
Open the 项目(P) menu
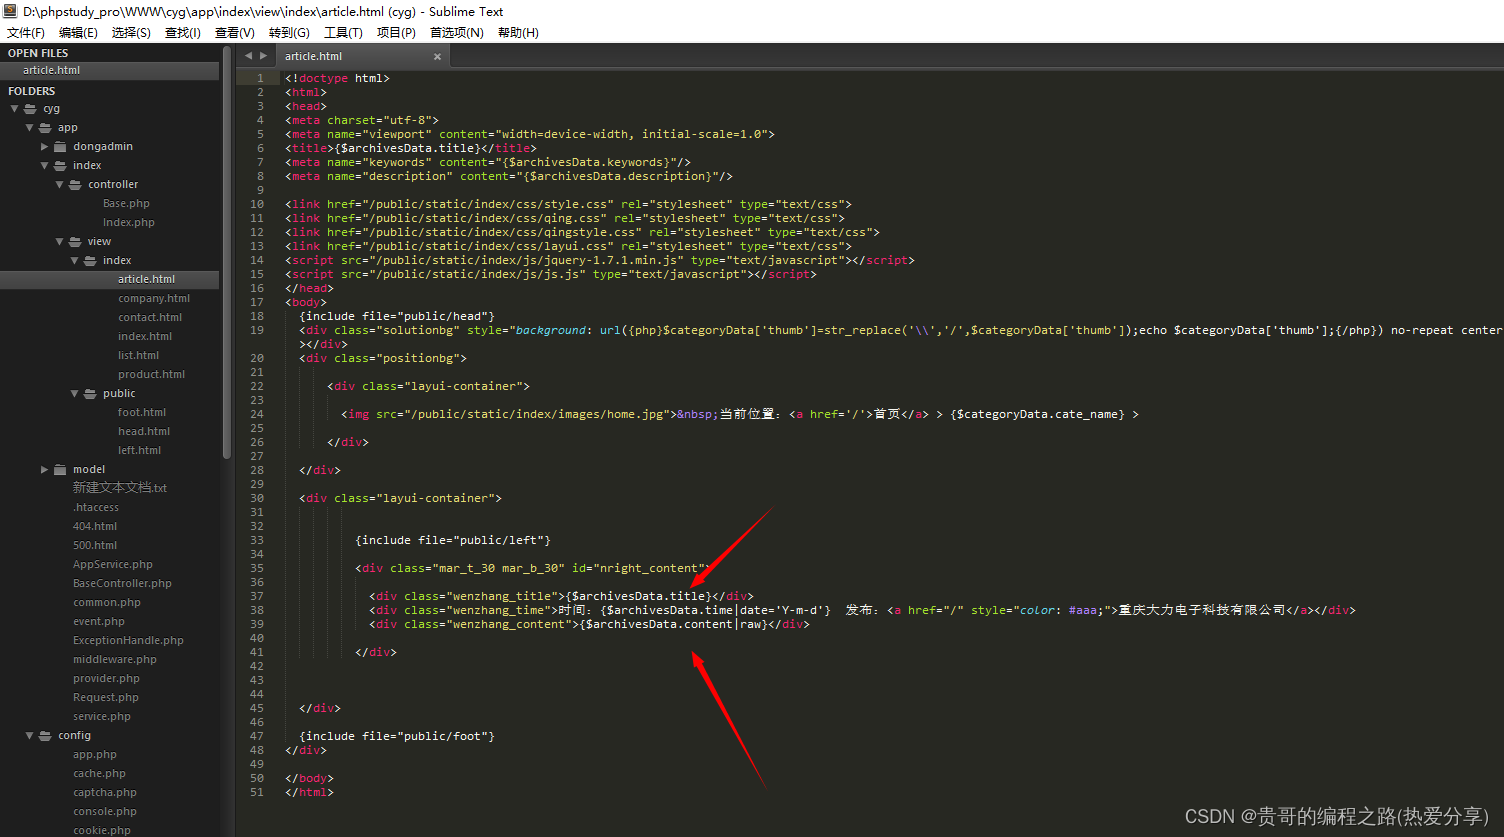click(396, 32)
